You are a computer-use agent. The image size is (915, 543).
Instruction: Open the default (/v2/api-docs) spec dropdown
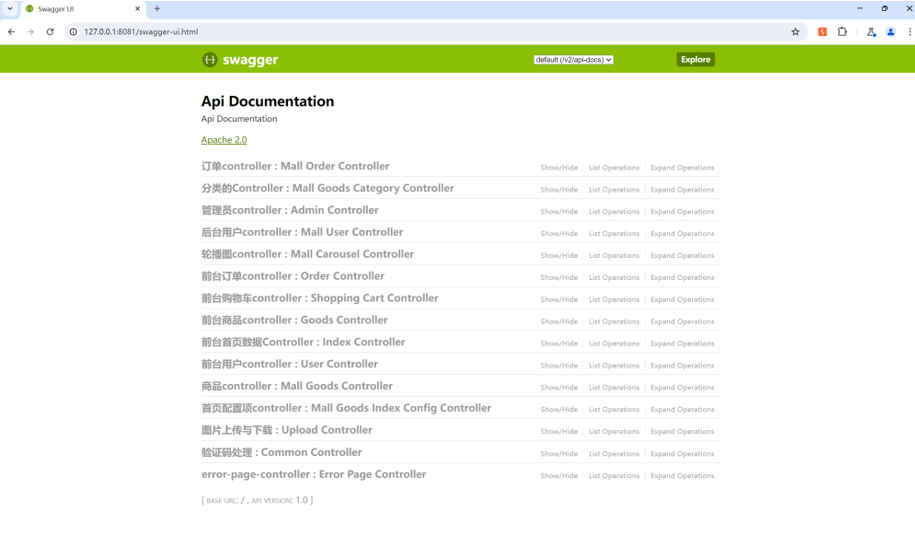tap(573, 60)
